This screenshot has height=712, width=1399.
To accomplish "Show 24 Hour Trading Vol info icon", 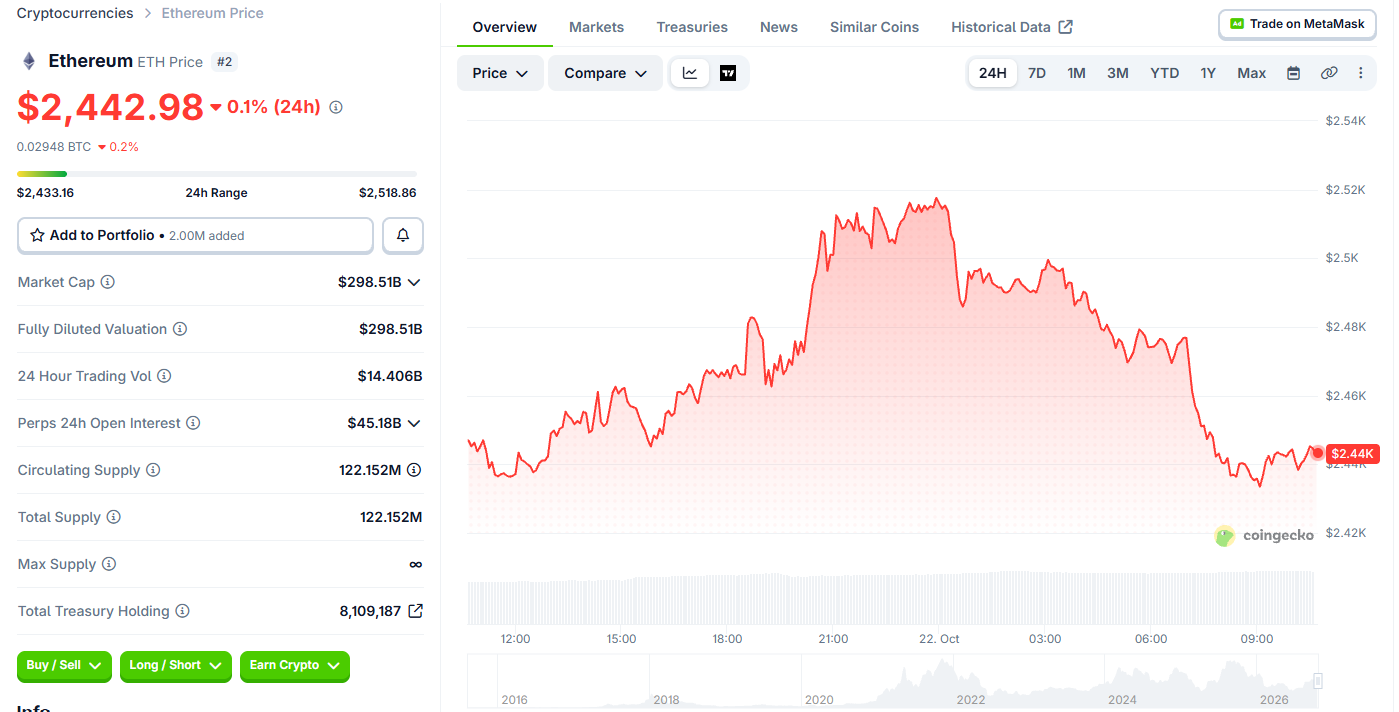I will (164, 376).
